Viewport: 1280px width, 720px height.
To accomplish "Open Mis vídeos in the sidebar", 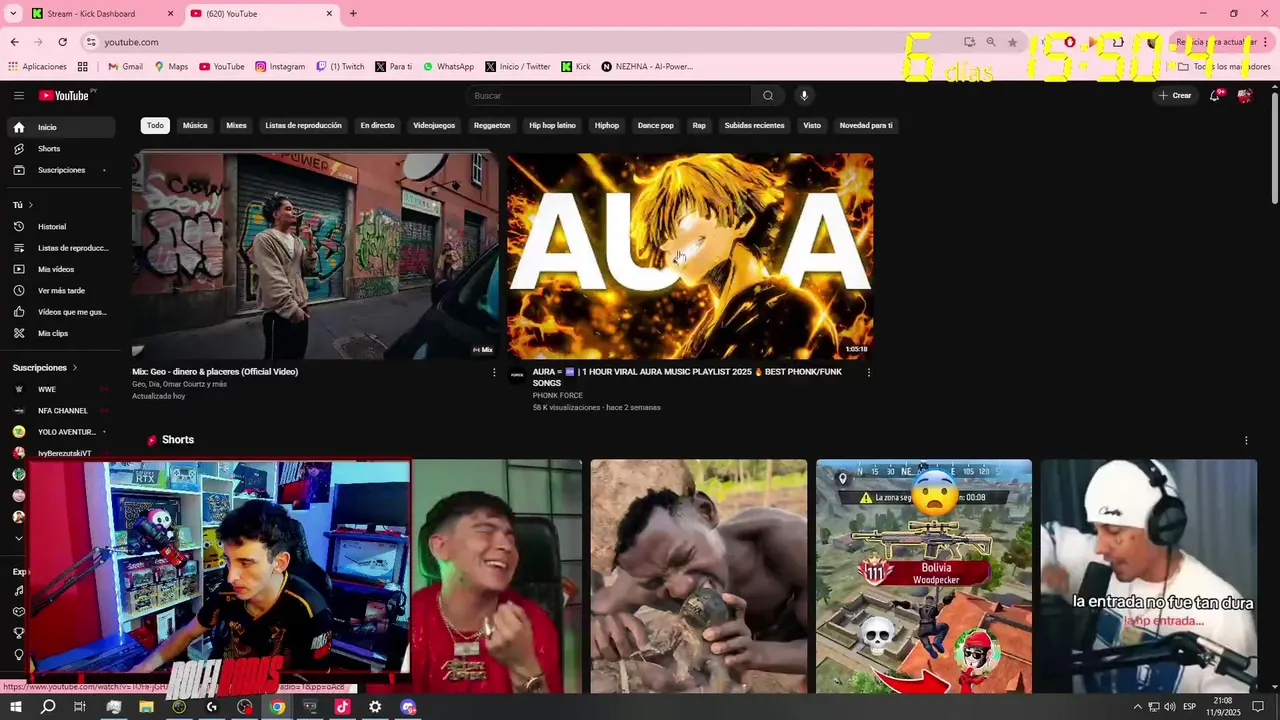I will (61, 269).
